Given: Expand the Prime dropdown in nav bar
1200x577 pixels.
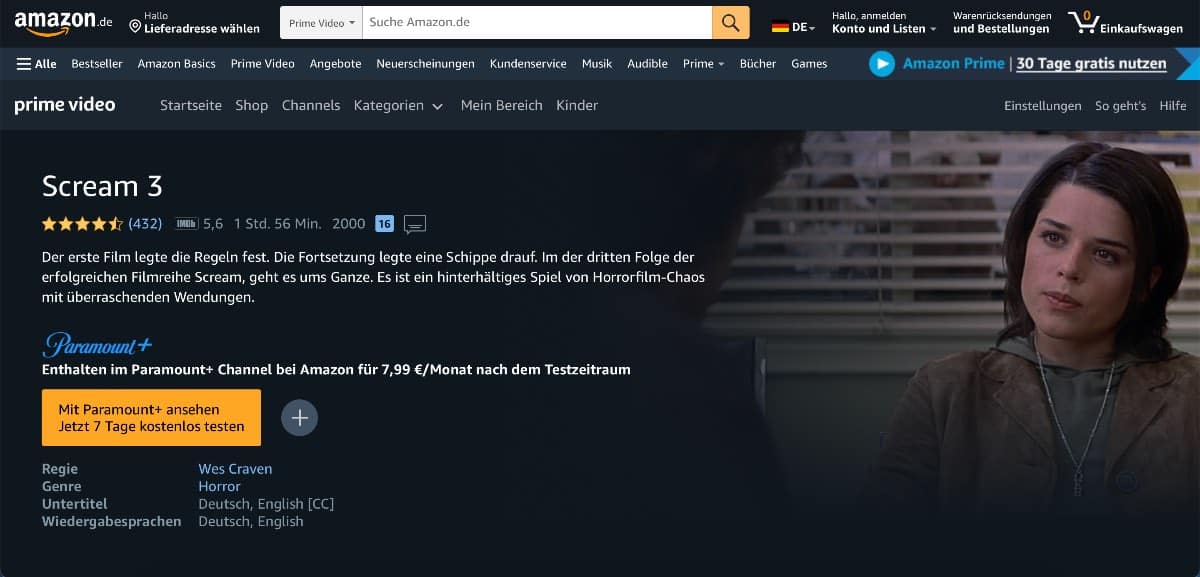Looking at the screenshot, I should [703, 64].
